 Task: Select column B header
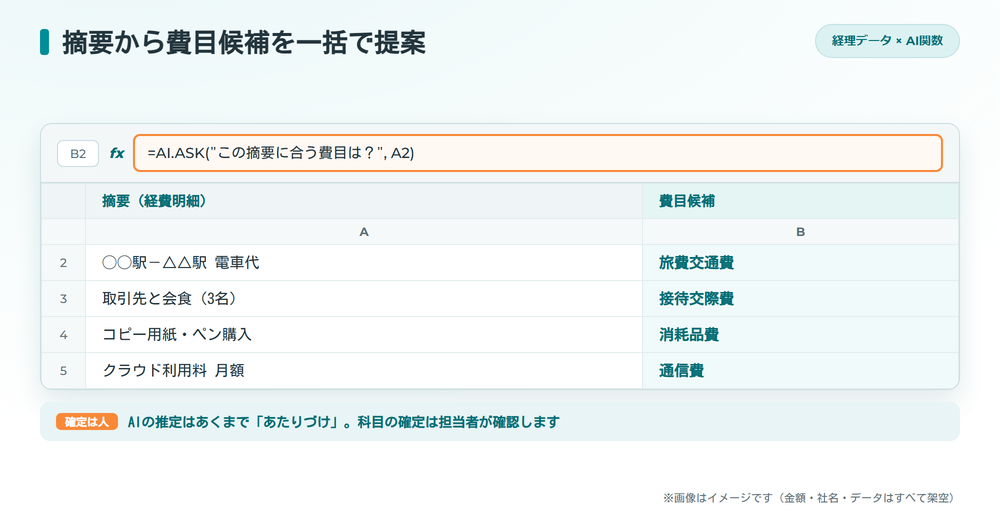pyautogui.click(x=800, y=232)
